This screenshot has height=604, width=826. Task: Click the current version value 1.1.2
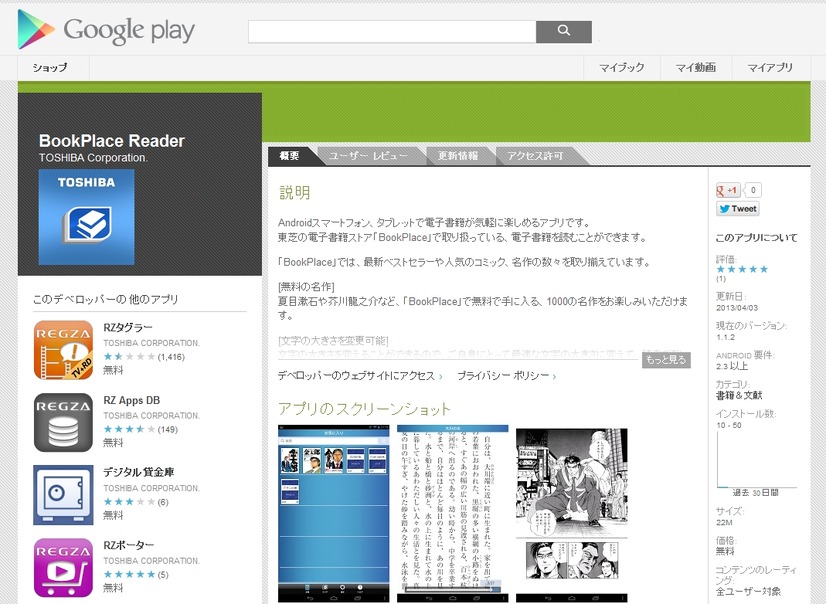(x=725, y=337)
